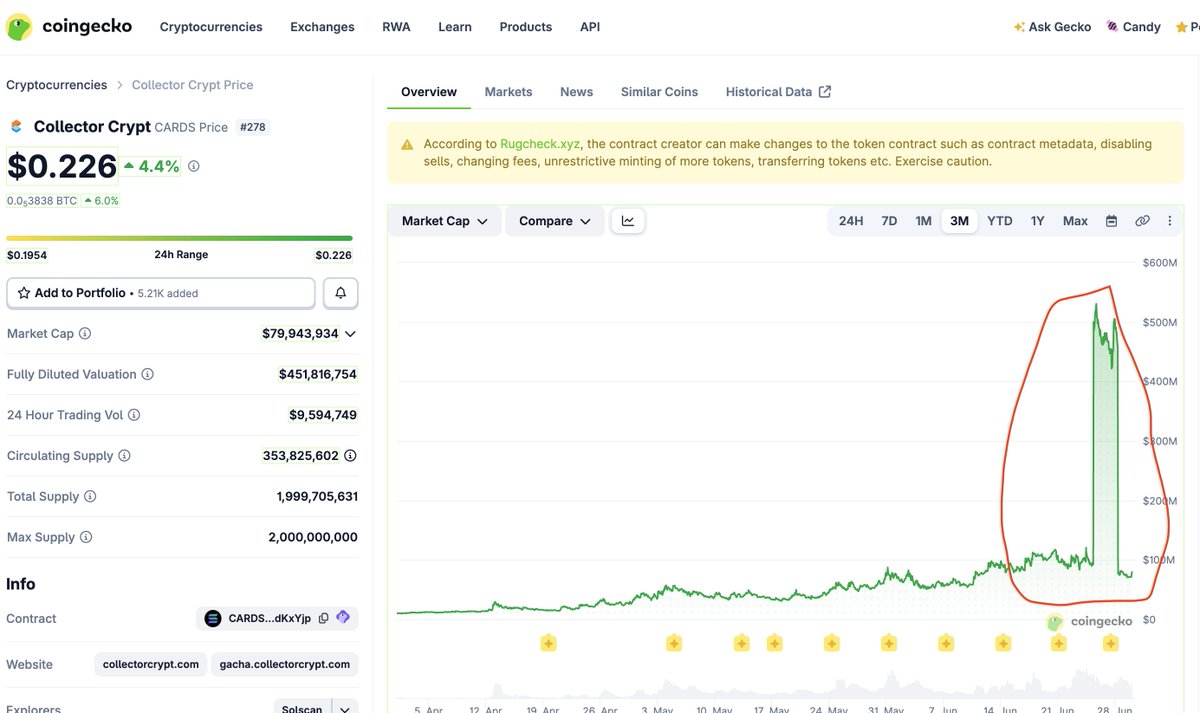The height and width of the screenshot is (713, 1200).
Task: Click the Solscan explorer button
Action: pyautogui.click(x=302, y=707)
